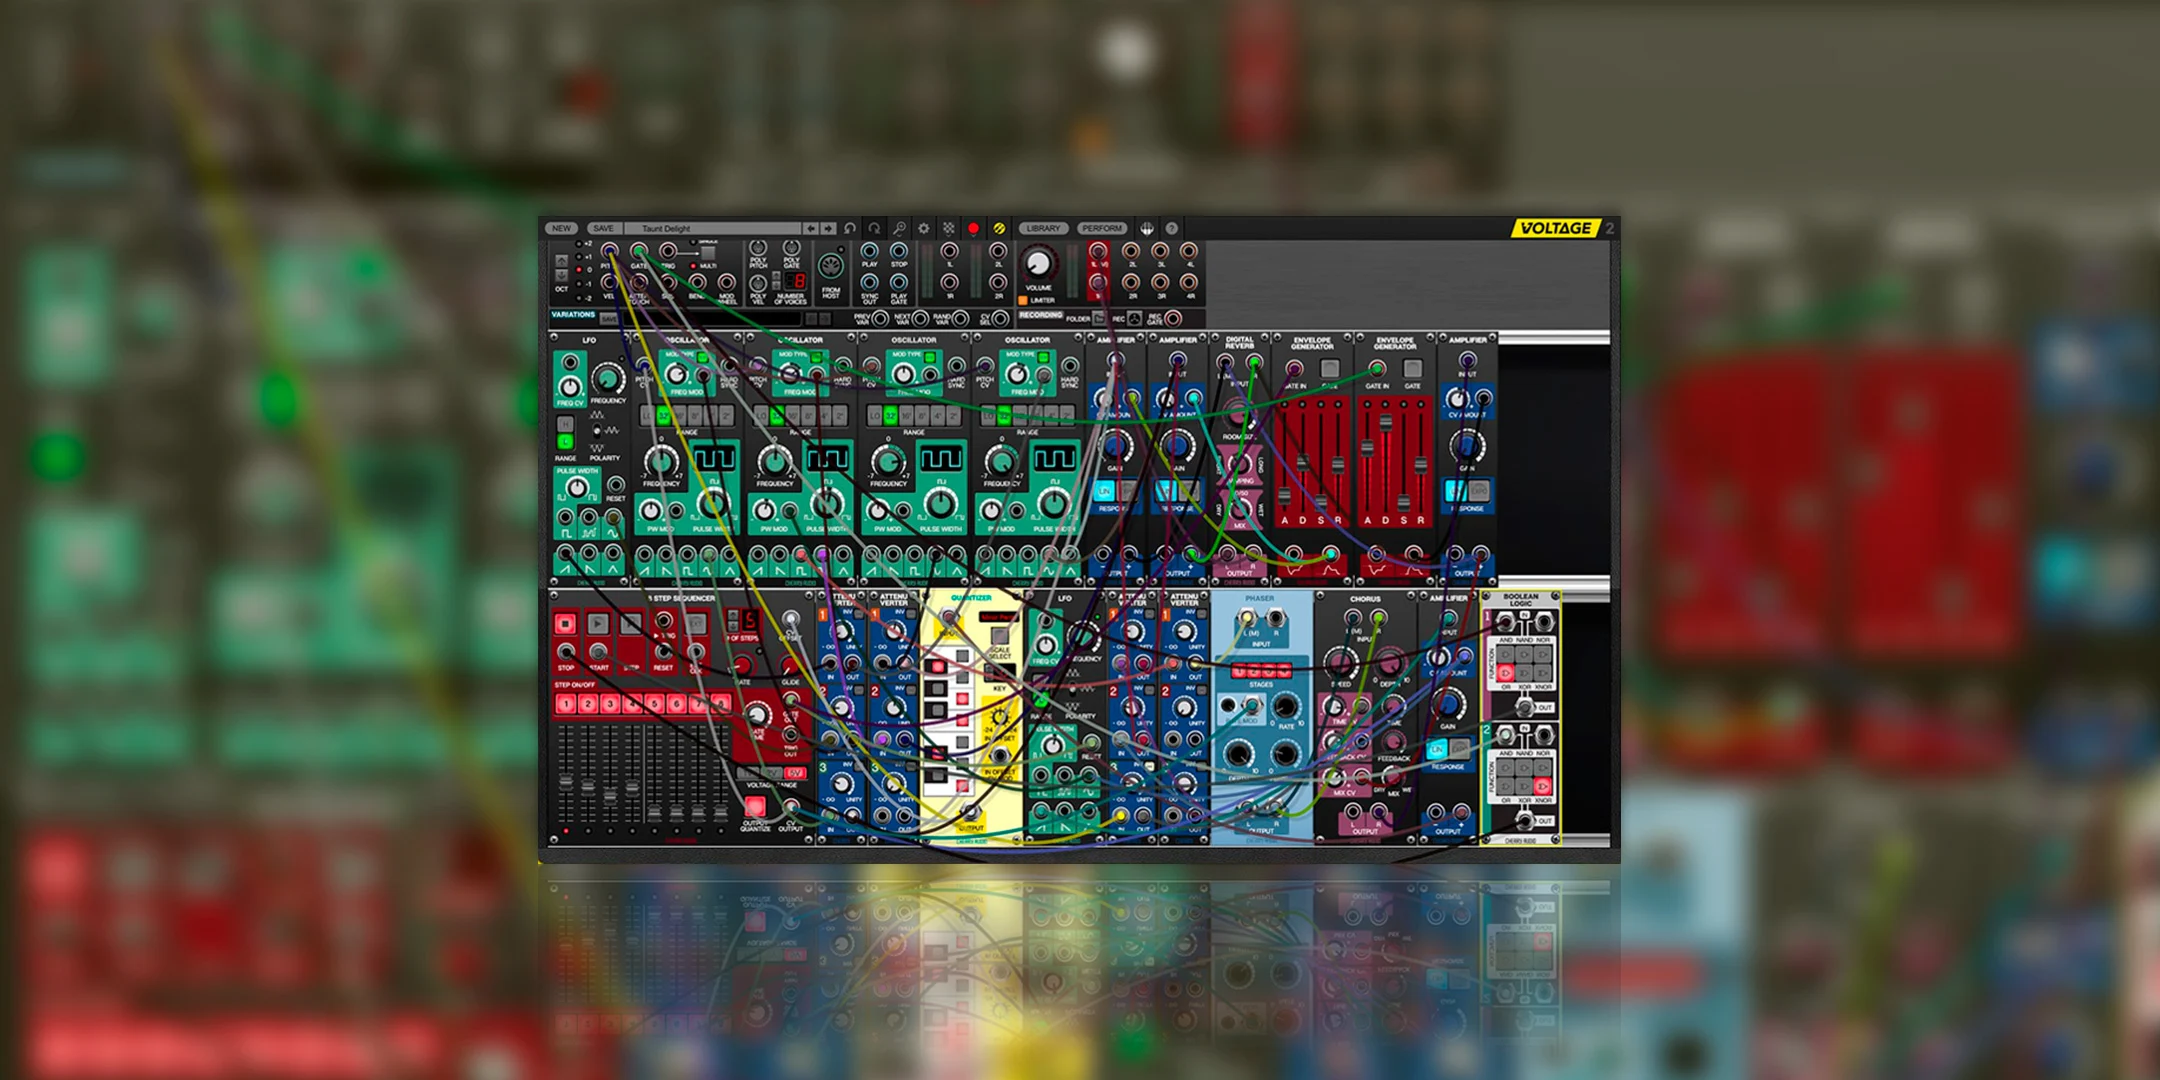The width and height of the screenshot is (2160, 1080).
Task: Open settings gear in the toolbar
Action: point(924,228)
